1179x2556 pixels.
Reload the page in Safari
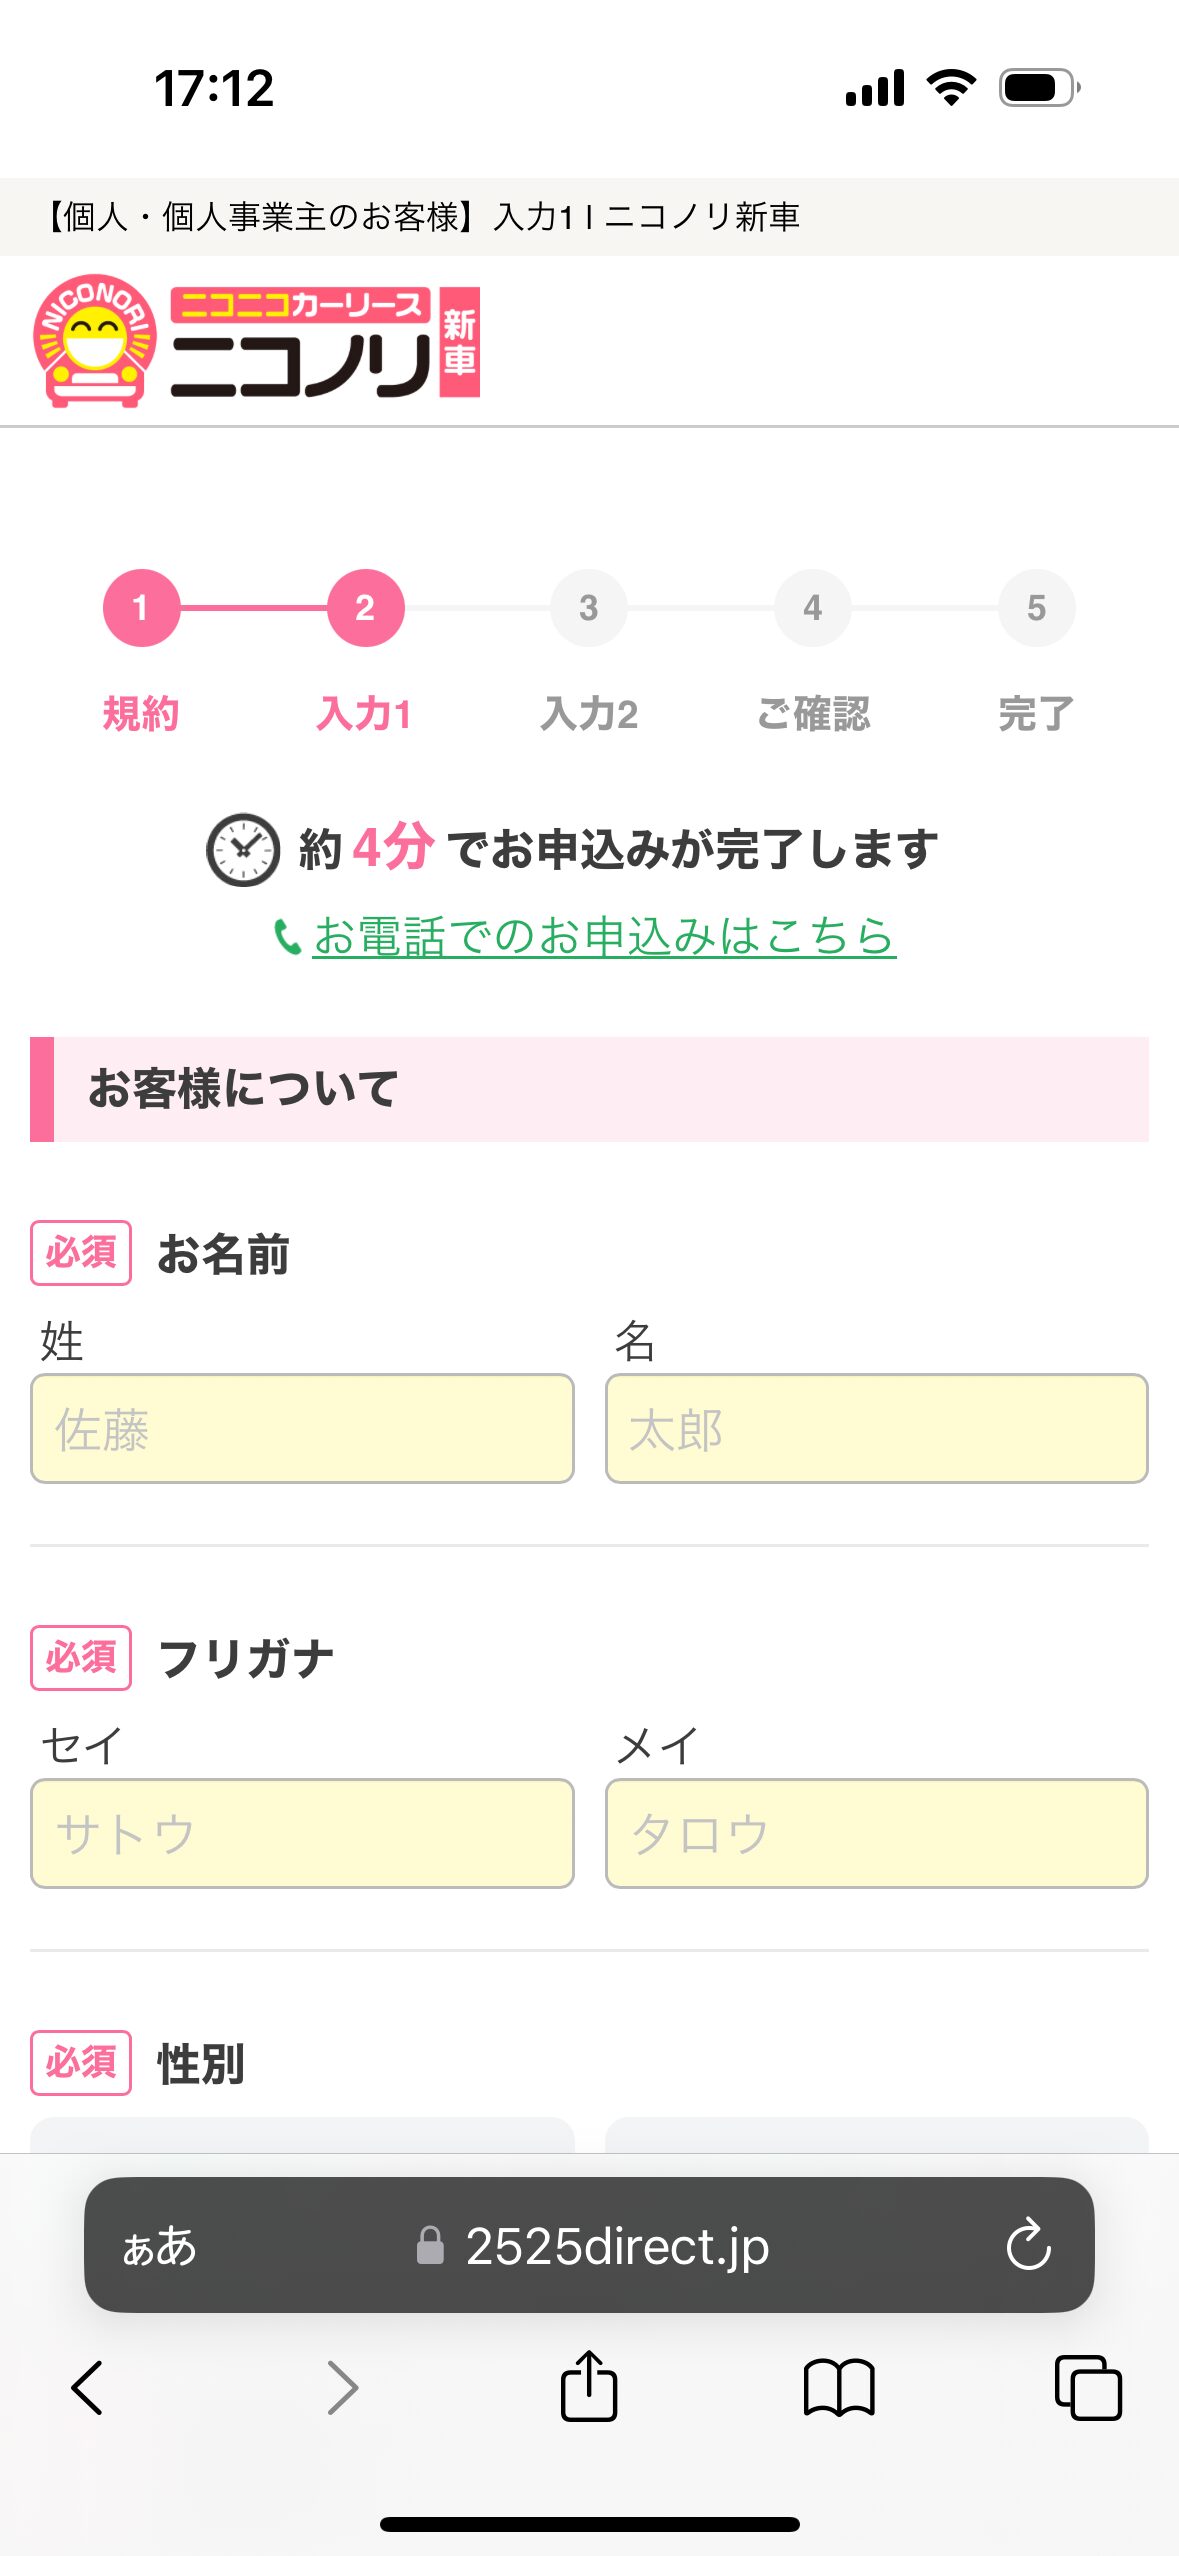coord(1028,2245)
